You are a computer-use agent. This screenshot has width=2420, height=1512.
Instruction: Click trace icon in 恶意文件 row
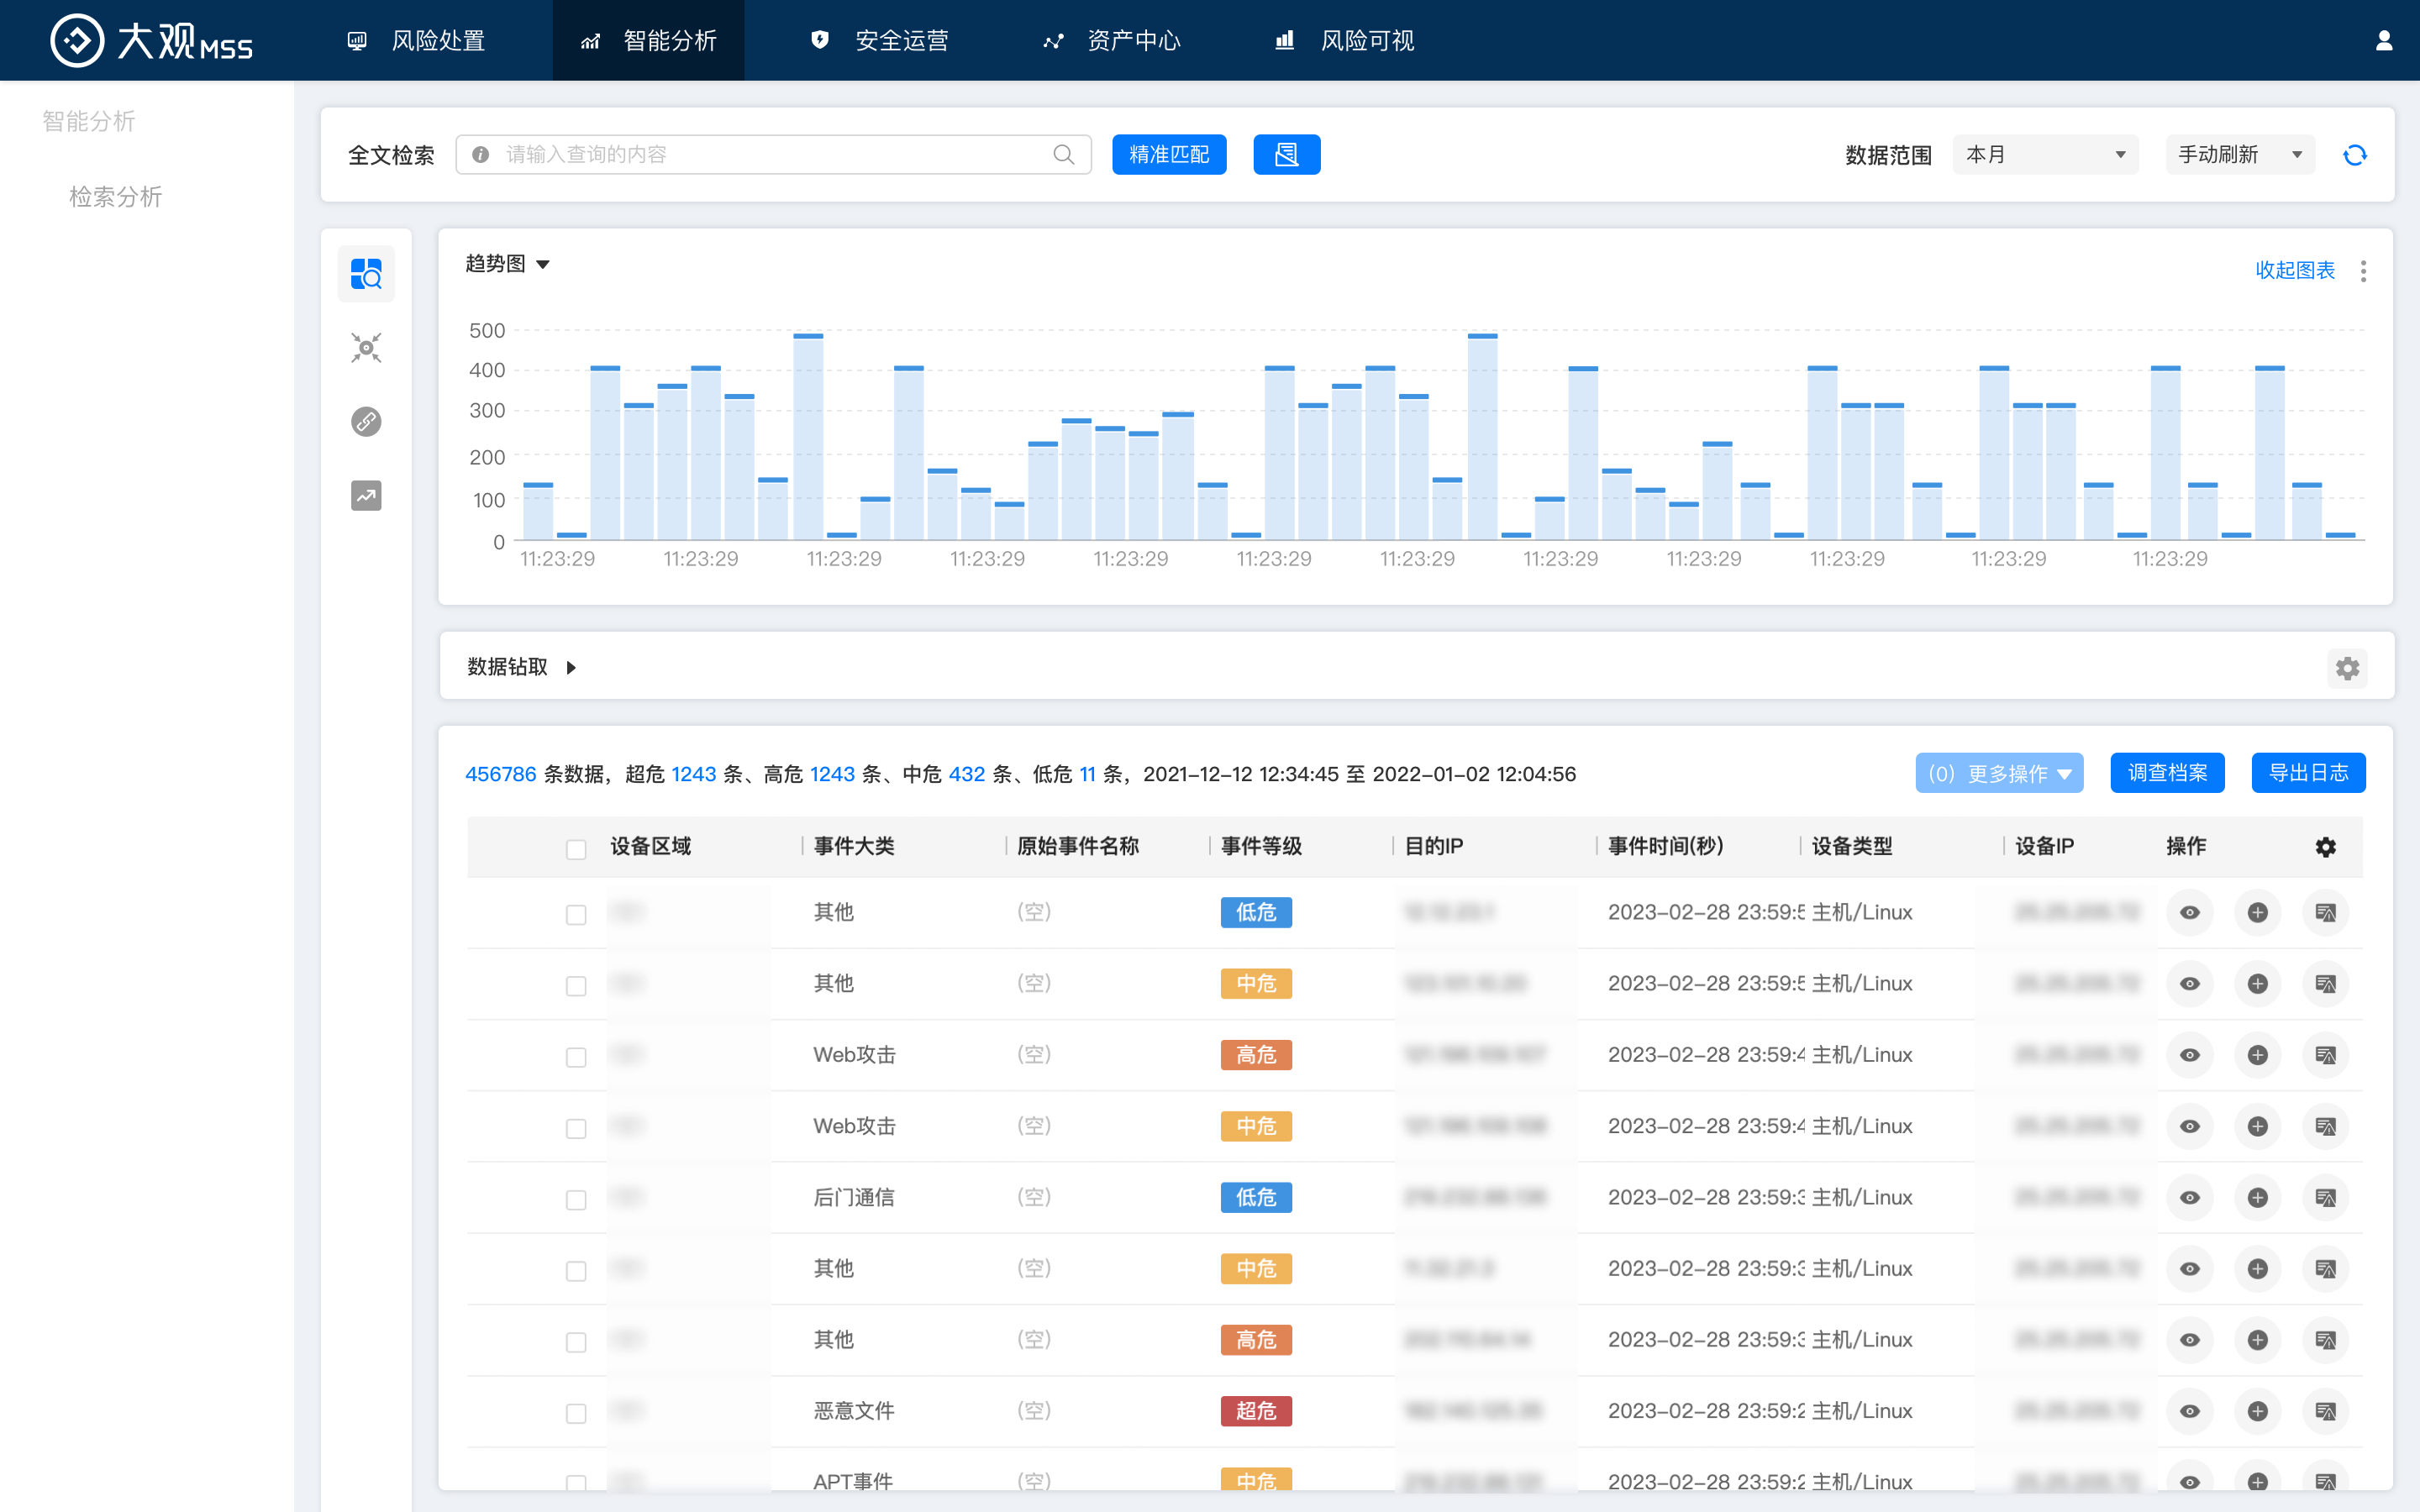(2326, 1411)
